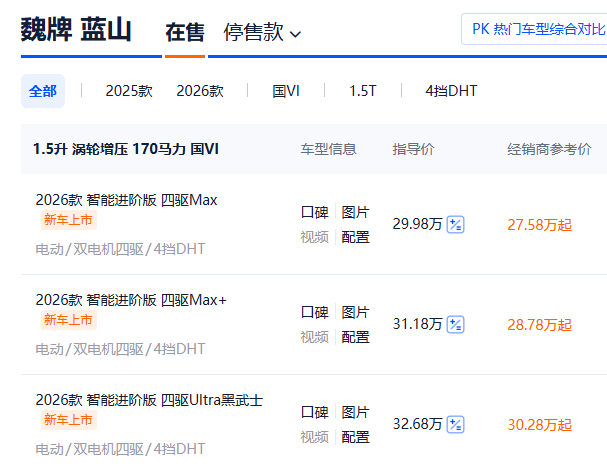
Task: Click 27.58万起 dealer reference price
Action: click(539, 225)
